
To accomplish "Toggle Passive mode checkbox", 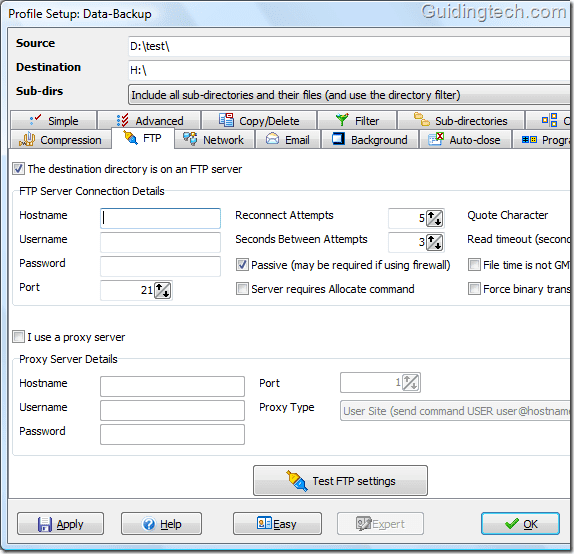I will tap(242, 265).
